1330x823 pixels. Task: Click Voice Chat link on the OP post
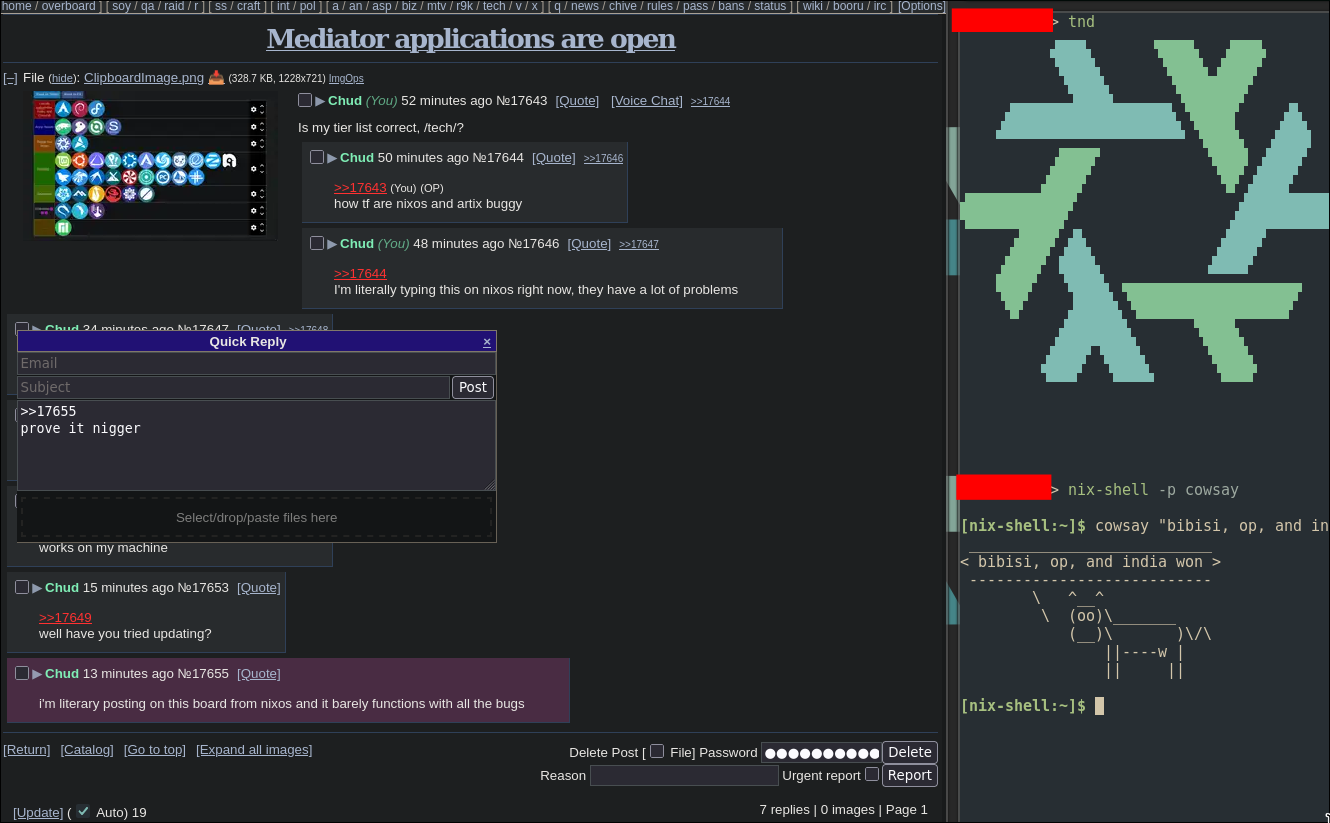(647, 101)
